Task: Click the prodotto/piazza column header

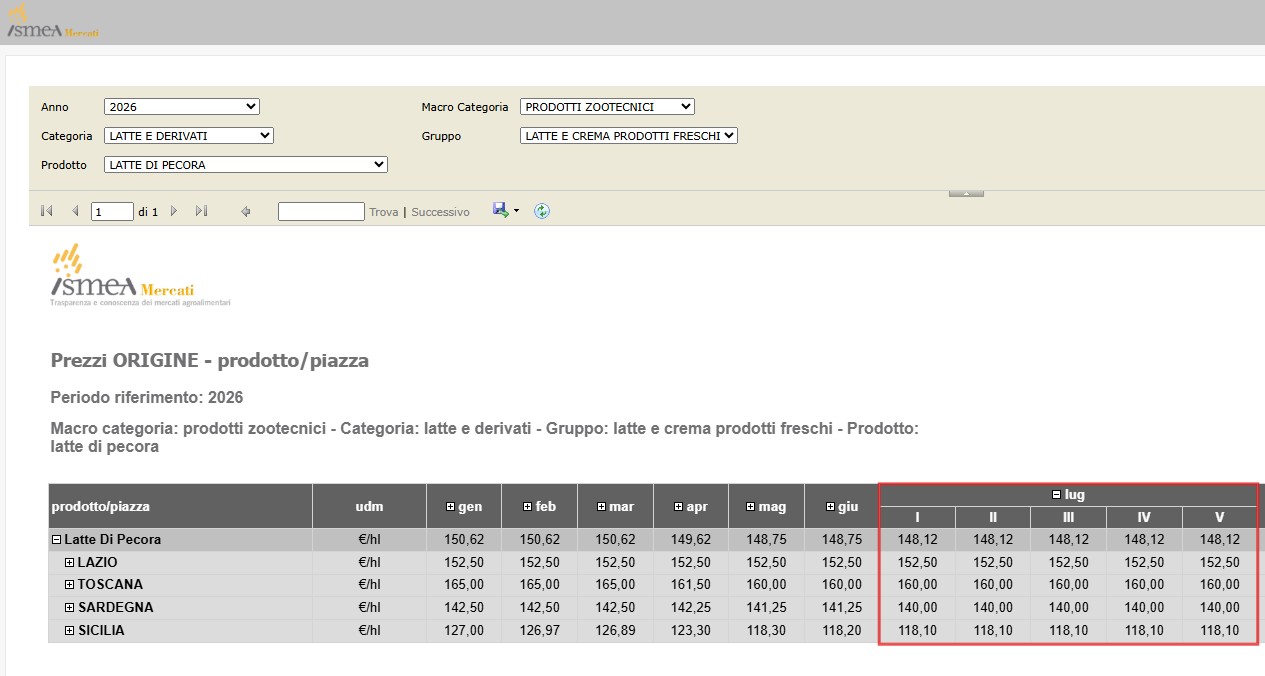Action: [180, 507]
